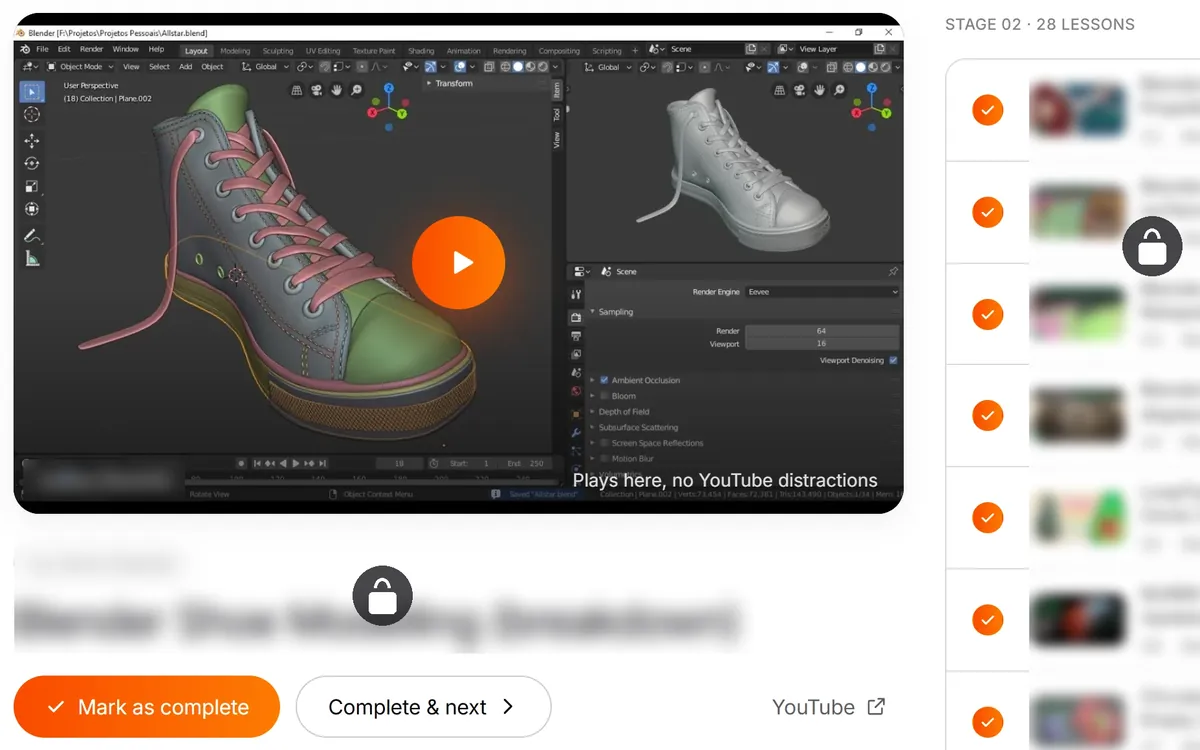The image size is (1200, 750).
Task: Open Blender's File menu
Action: [x=42, y=49]
